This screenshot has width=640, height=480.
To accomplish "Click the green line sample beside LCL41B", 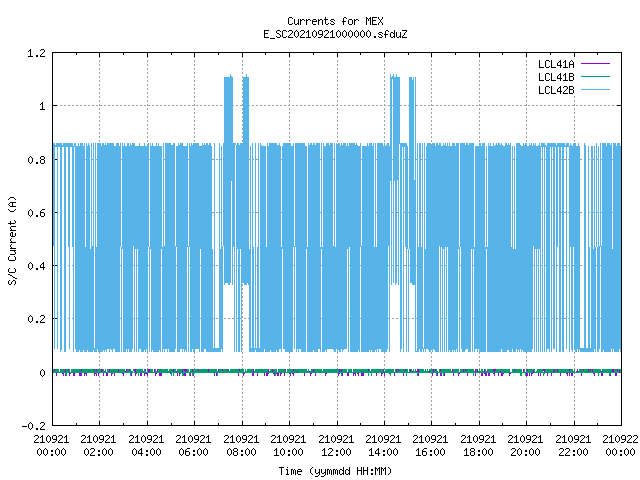I will tap(595, 77).
